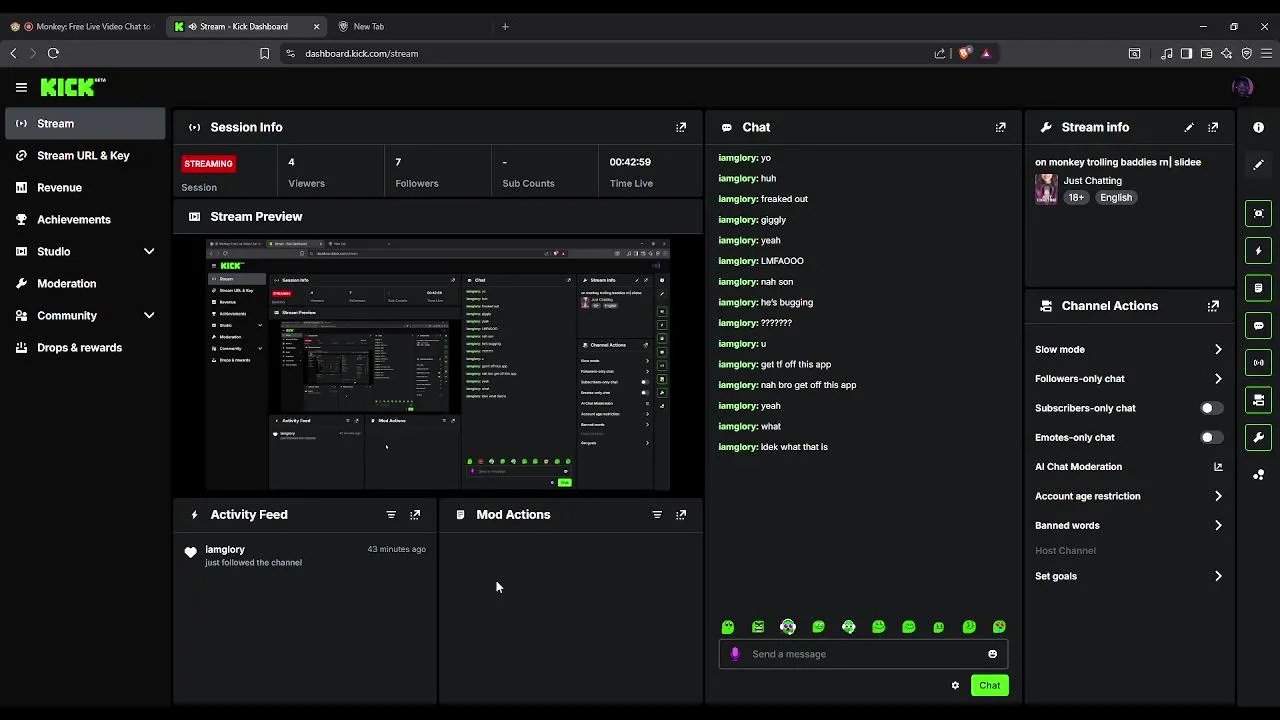
Task: Pick the first green ghost emote
Action: point(728,627)
